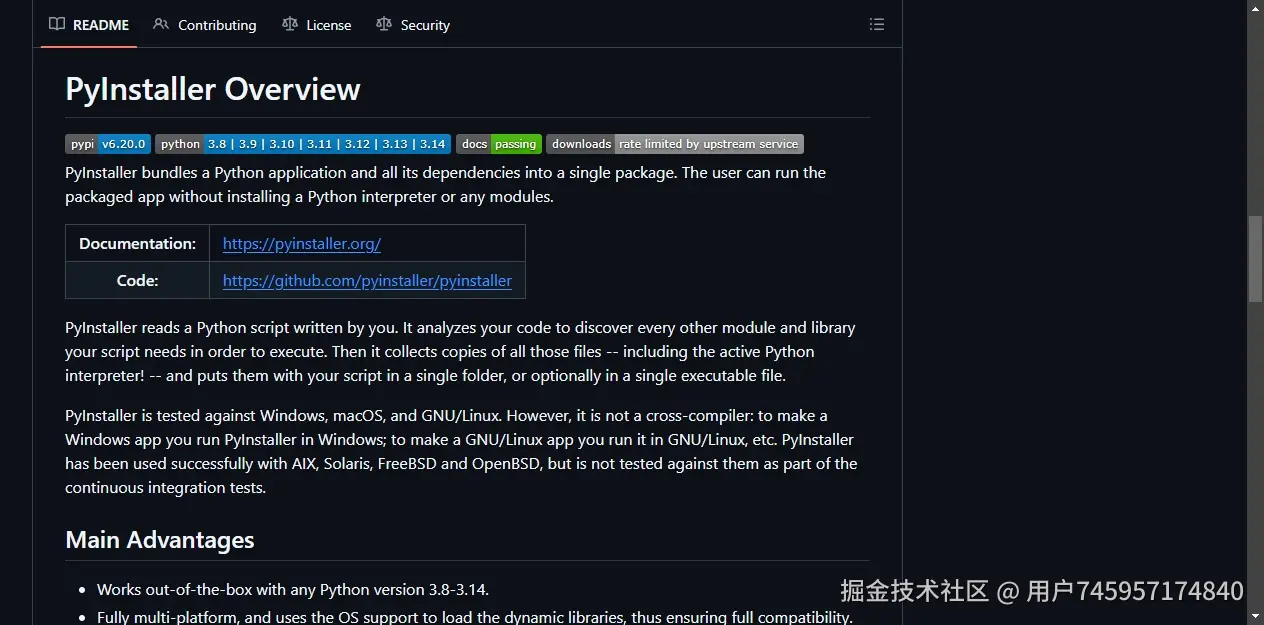Click the downloads rate limited badge
Image resolution: width=1264 pixels, height=625 pixels.
[675, 144]
